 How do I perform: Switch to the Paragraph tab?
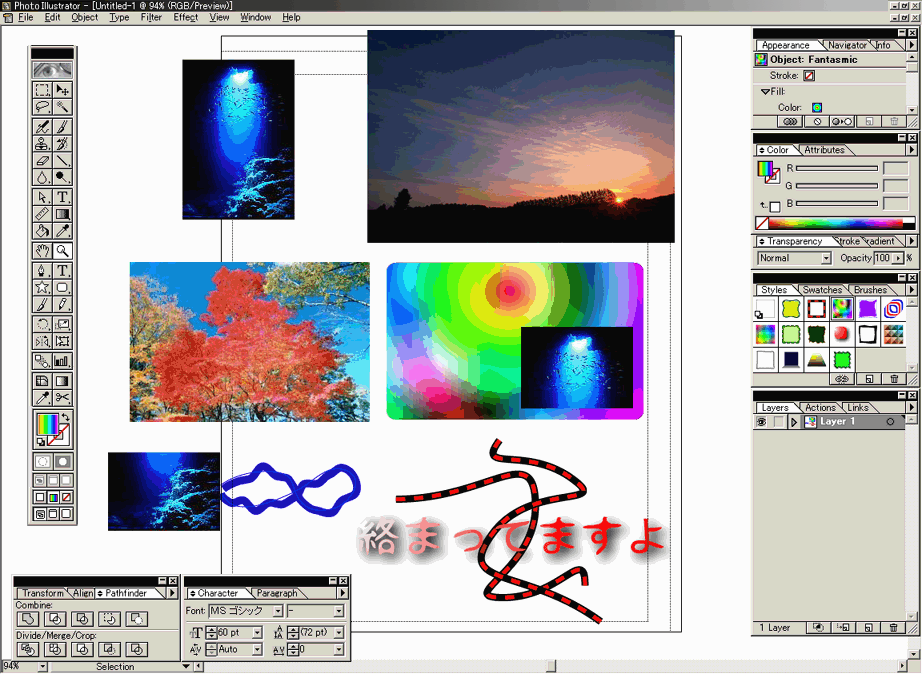click(277, 593)
